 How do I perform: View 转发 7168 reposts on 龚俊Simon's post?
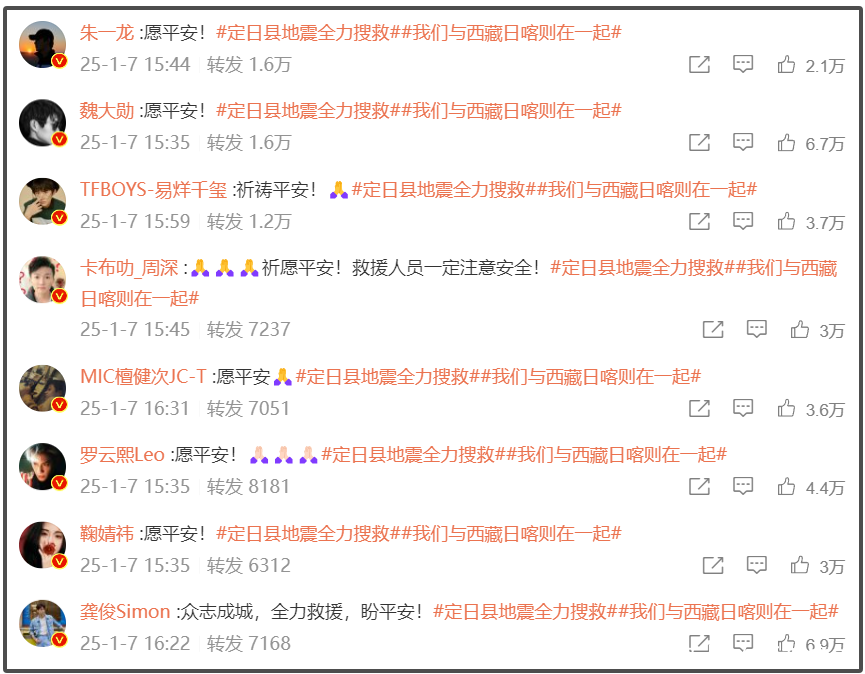click(248, 643)
